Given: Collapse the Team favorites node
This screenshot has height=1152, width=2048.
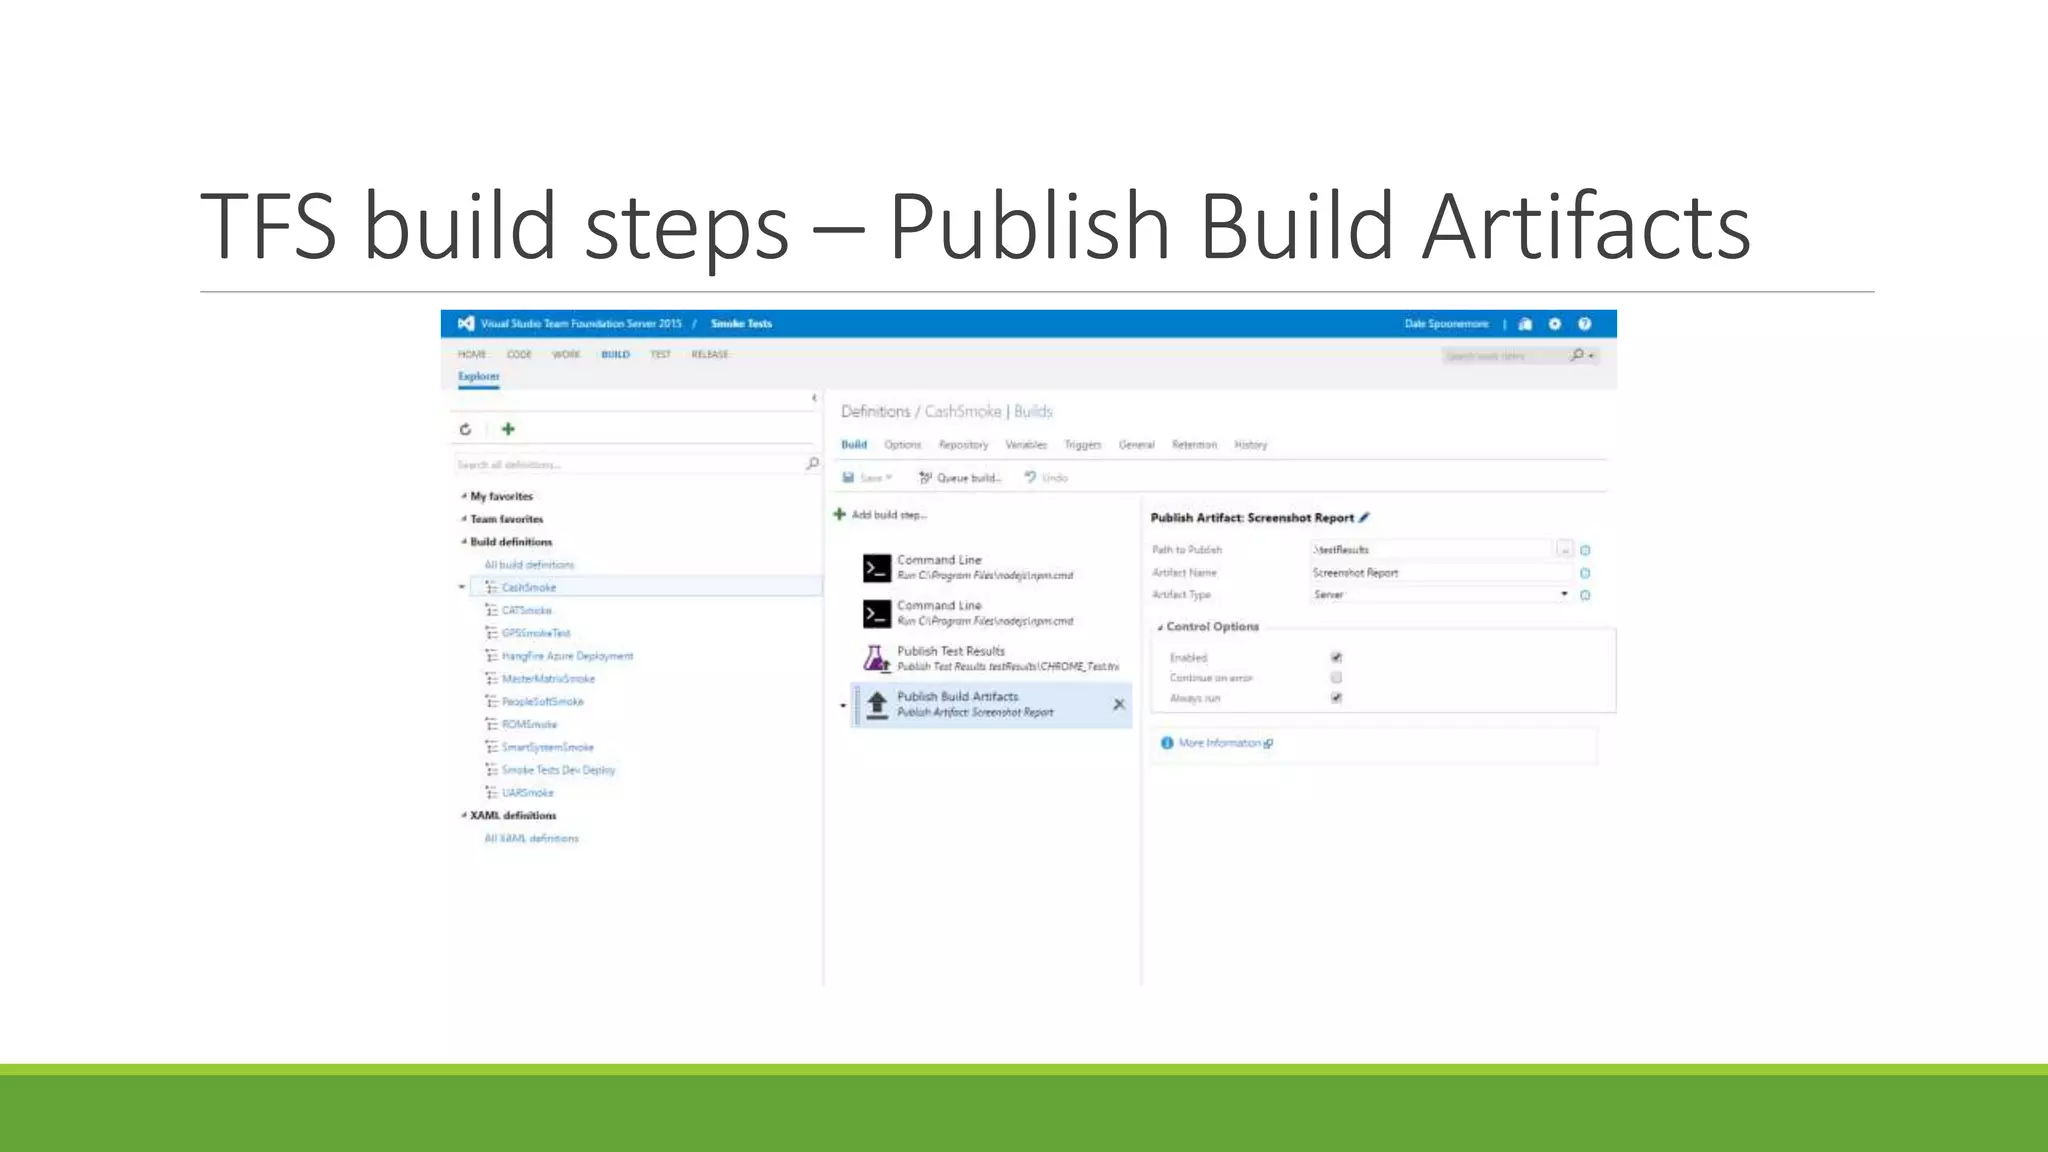Looking at the screenshot, I should (x=464, y=519).
